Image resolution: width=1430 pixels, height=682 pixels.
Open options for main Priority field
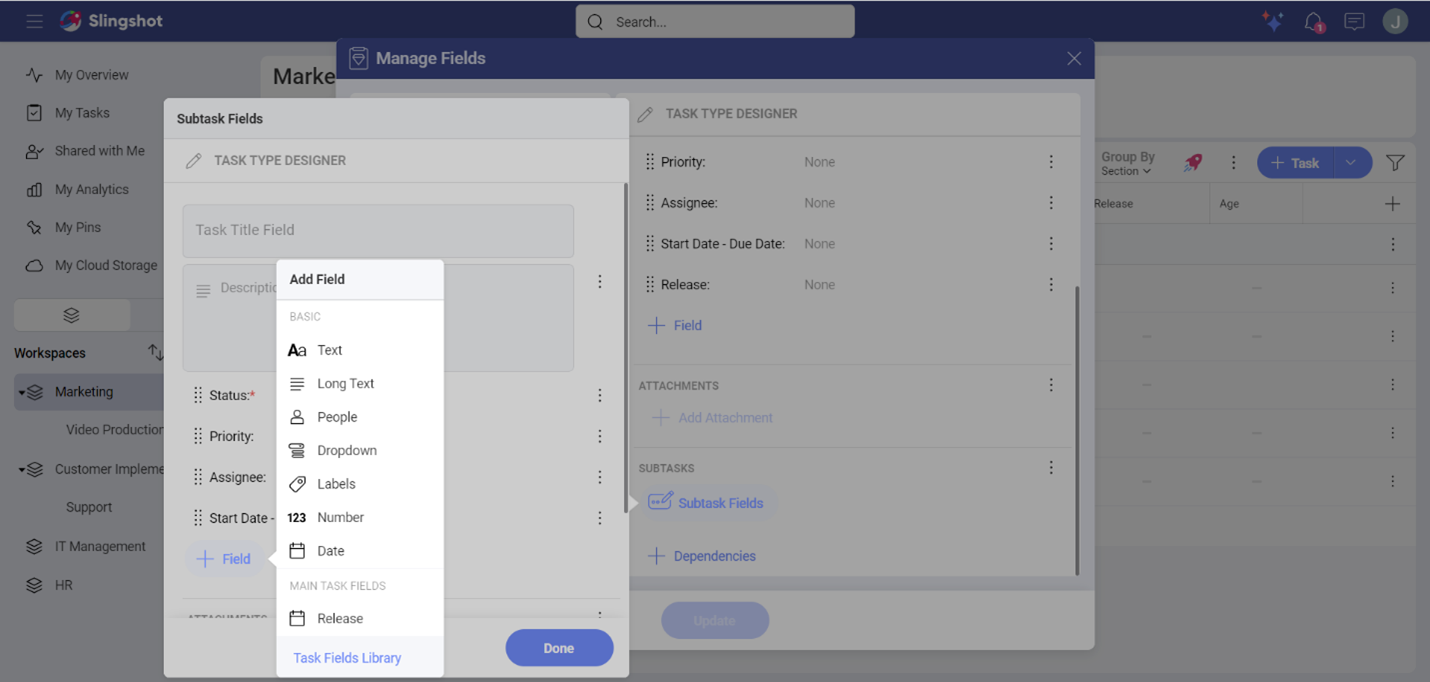point(1051,162)
